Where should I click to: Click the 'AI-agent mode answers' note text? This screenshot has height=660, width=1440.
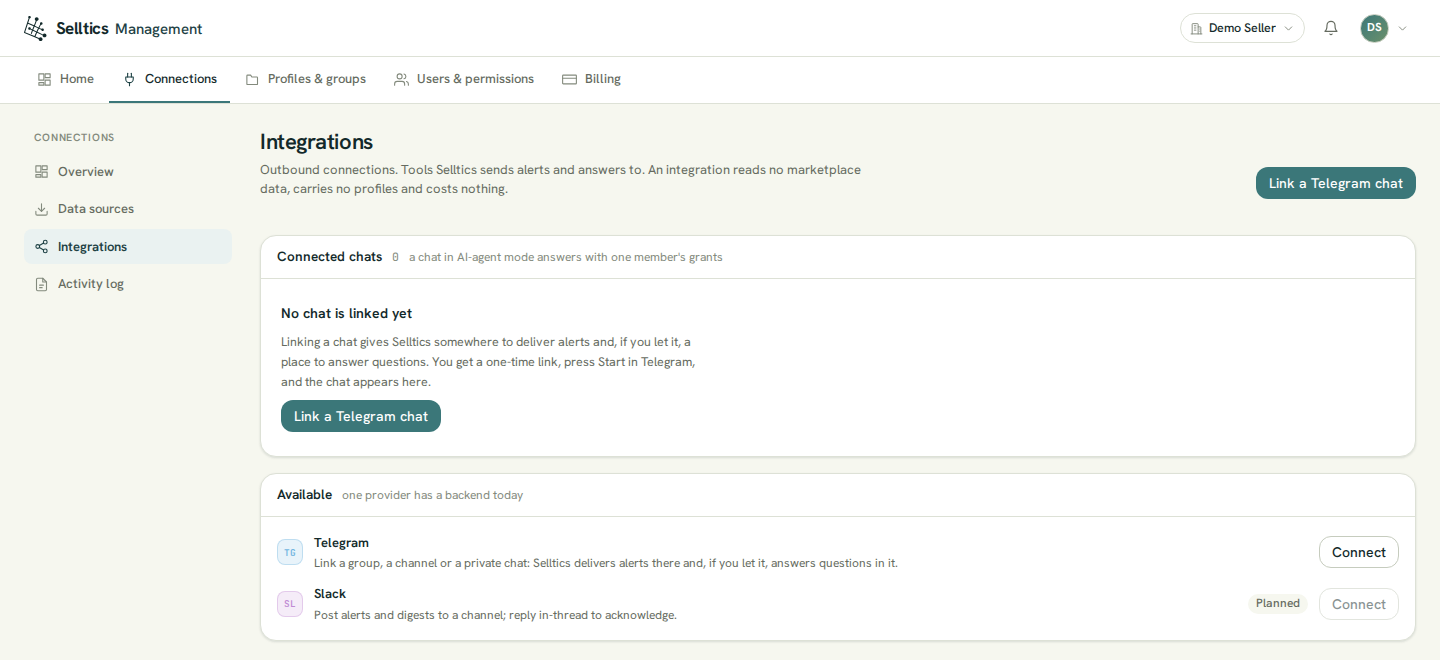[x=566, y=257]
